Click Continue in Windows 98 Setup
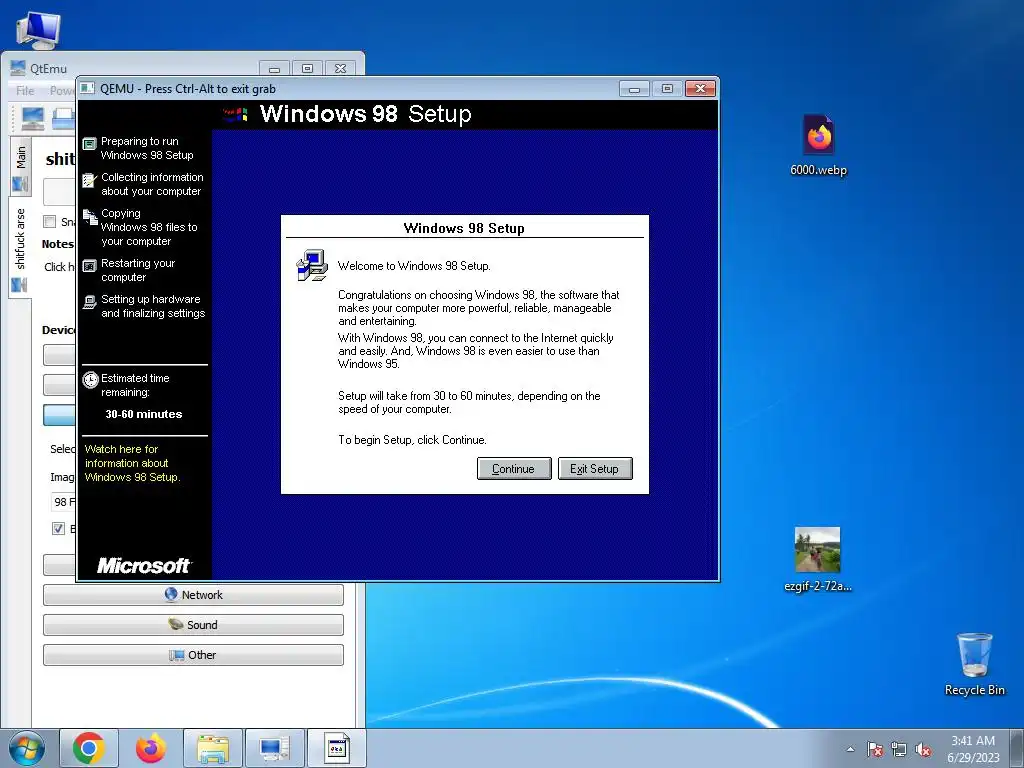The image size is (1024, 768). 514,468
